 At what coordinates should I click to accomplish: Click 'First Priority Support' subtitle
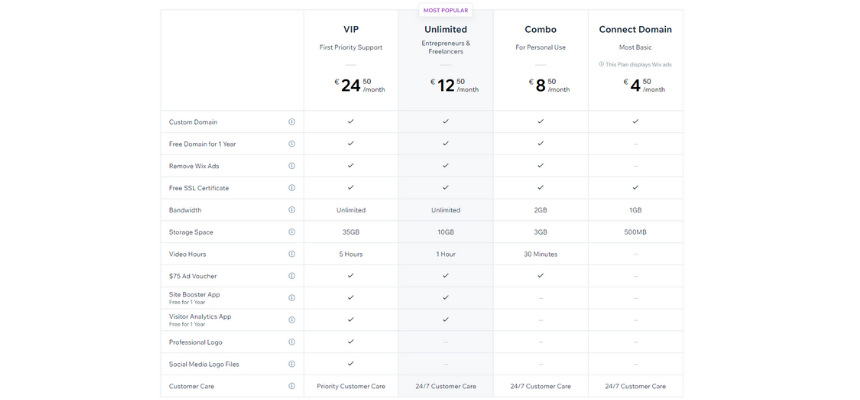(351, 47)
